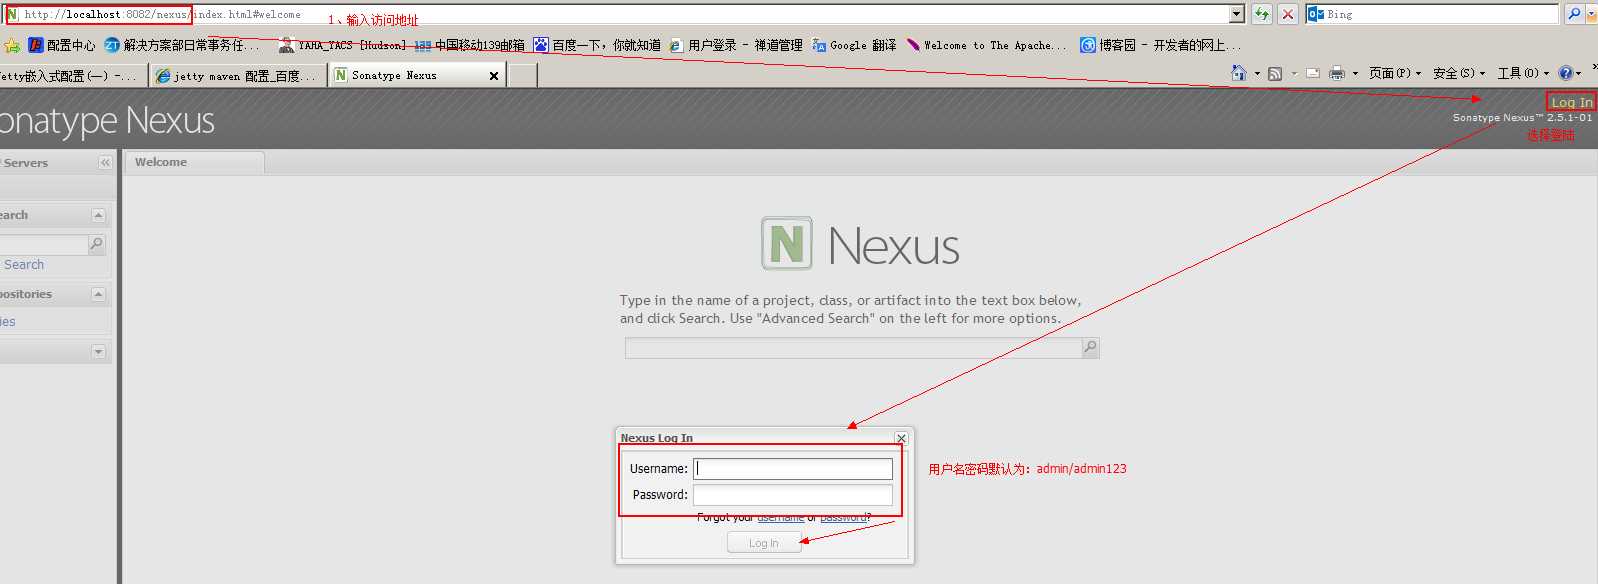Open the print options dropdown arrow
The height and width of the screenshot is (584, 1598).
coord(1355,73)
